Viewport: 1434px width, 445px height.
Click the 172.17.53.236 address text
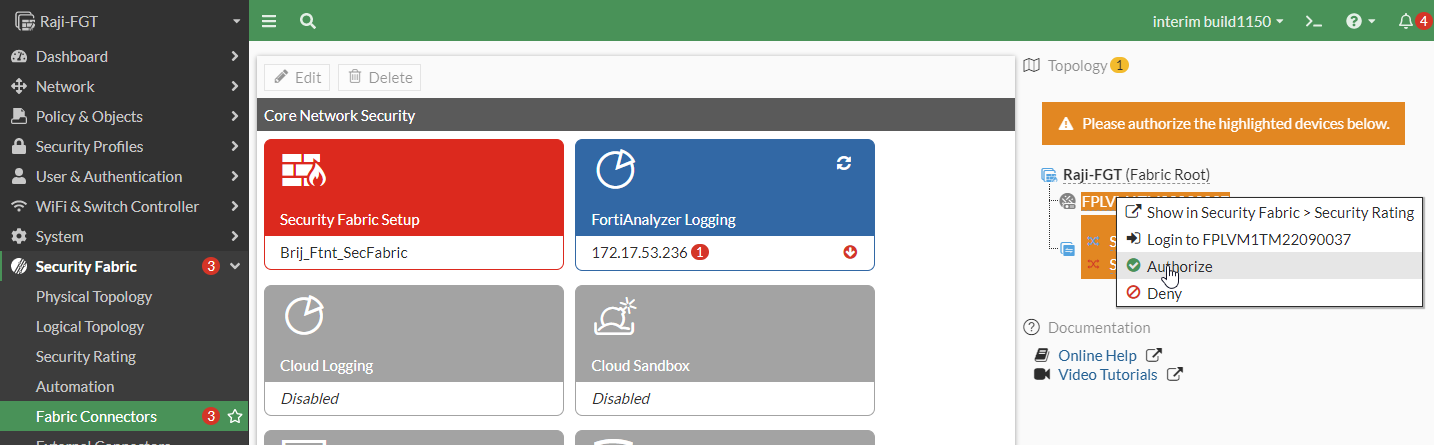tap(639, 253)
